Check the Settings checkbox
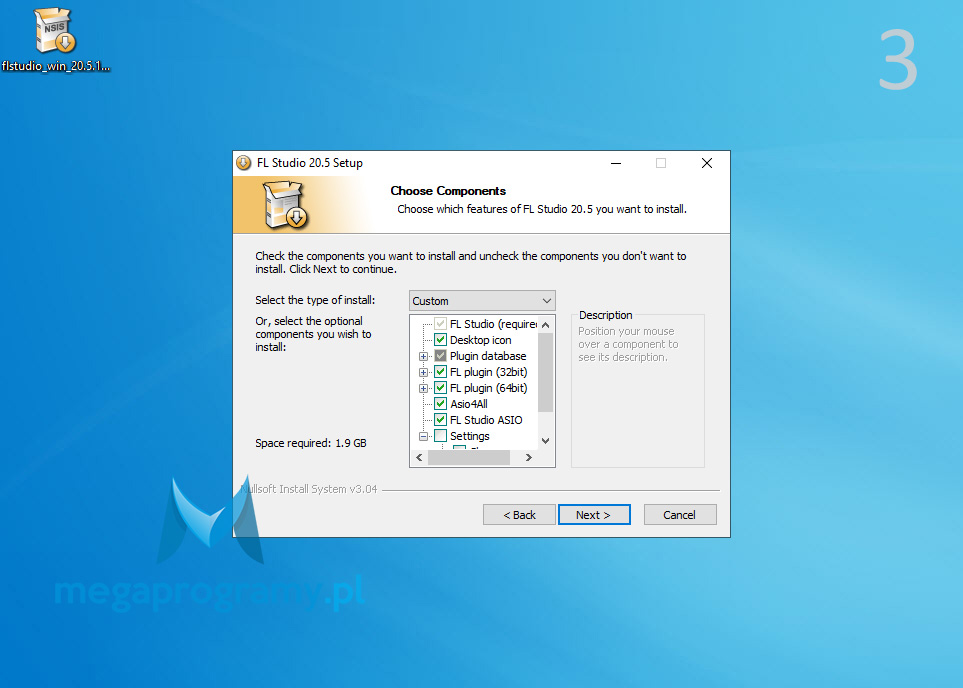 (440, 436)
